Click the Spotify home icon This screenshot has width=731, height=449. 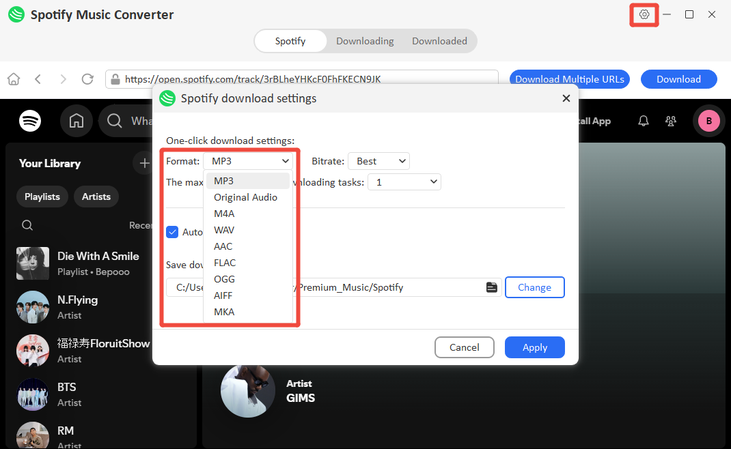pyautogui.click(x=75, y=121)
